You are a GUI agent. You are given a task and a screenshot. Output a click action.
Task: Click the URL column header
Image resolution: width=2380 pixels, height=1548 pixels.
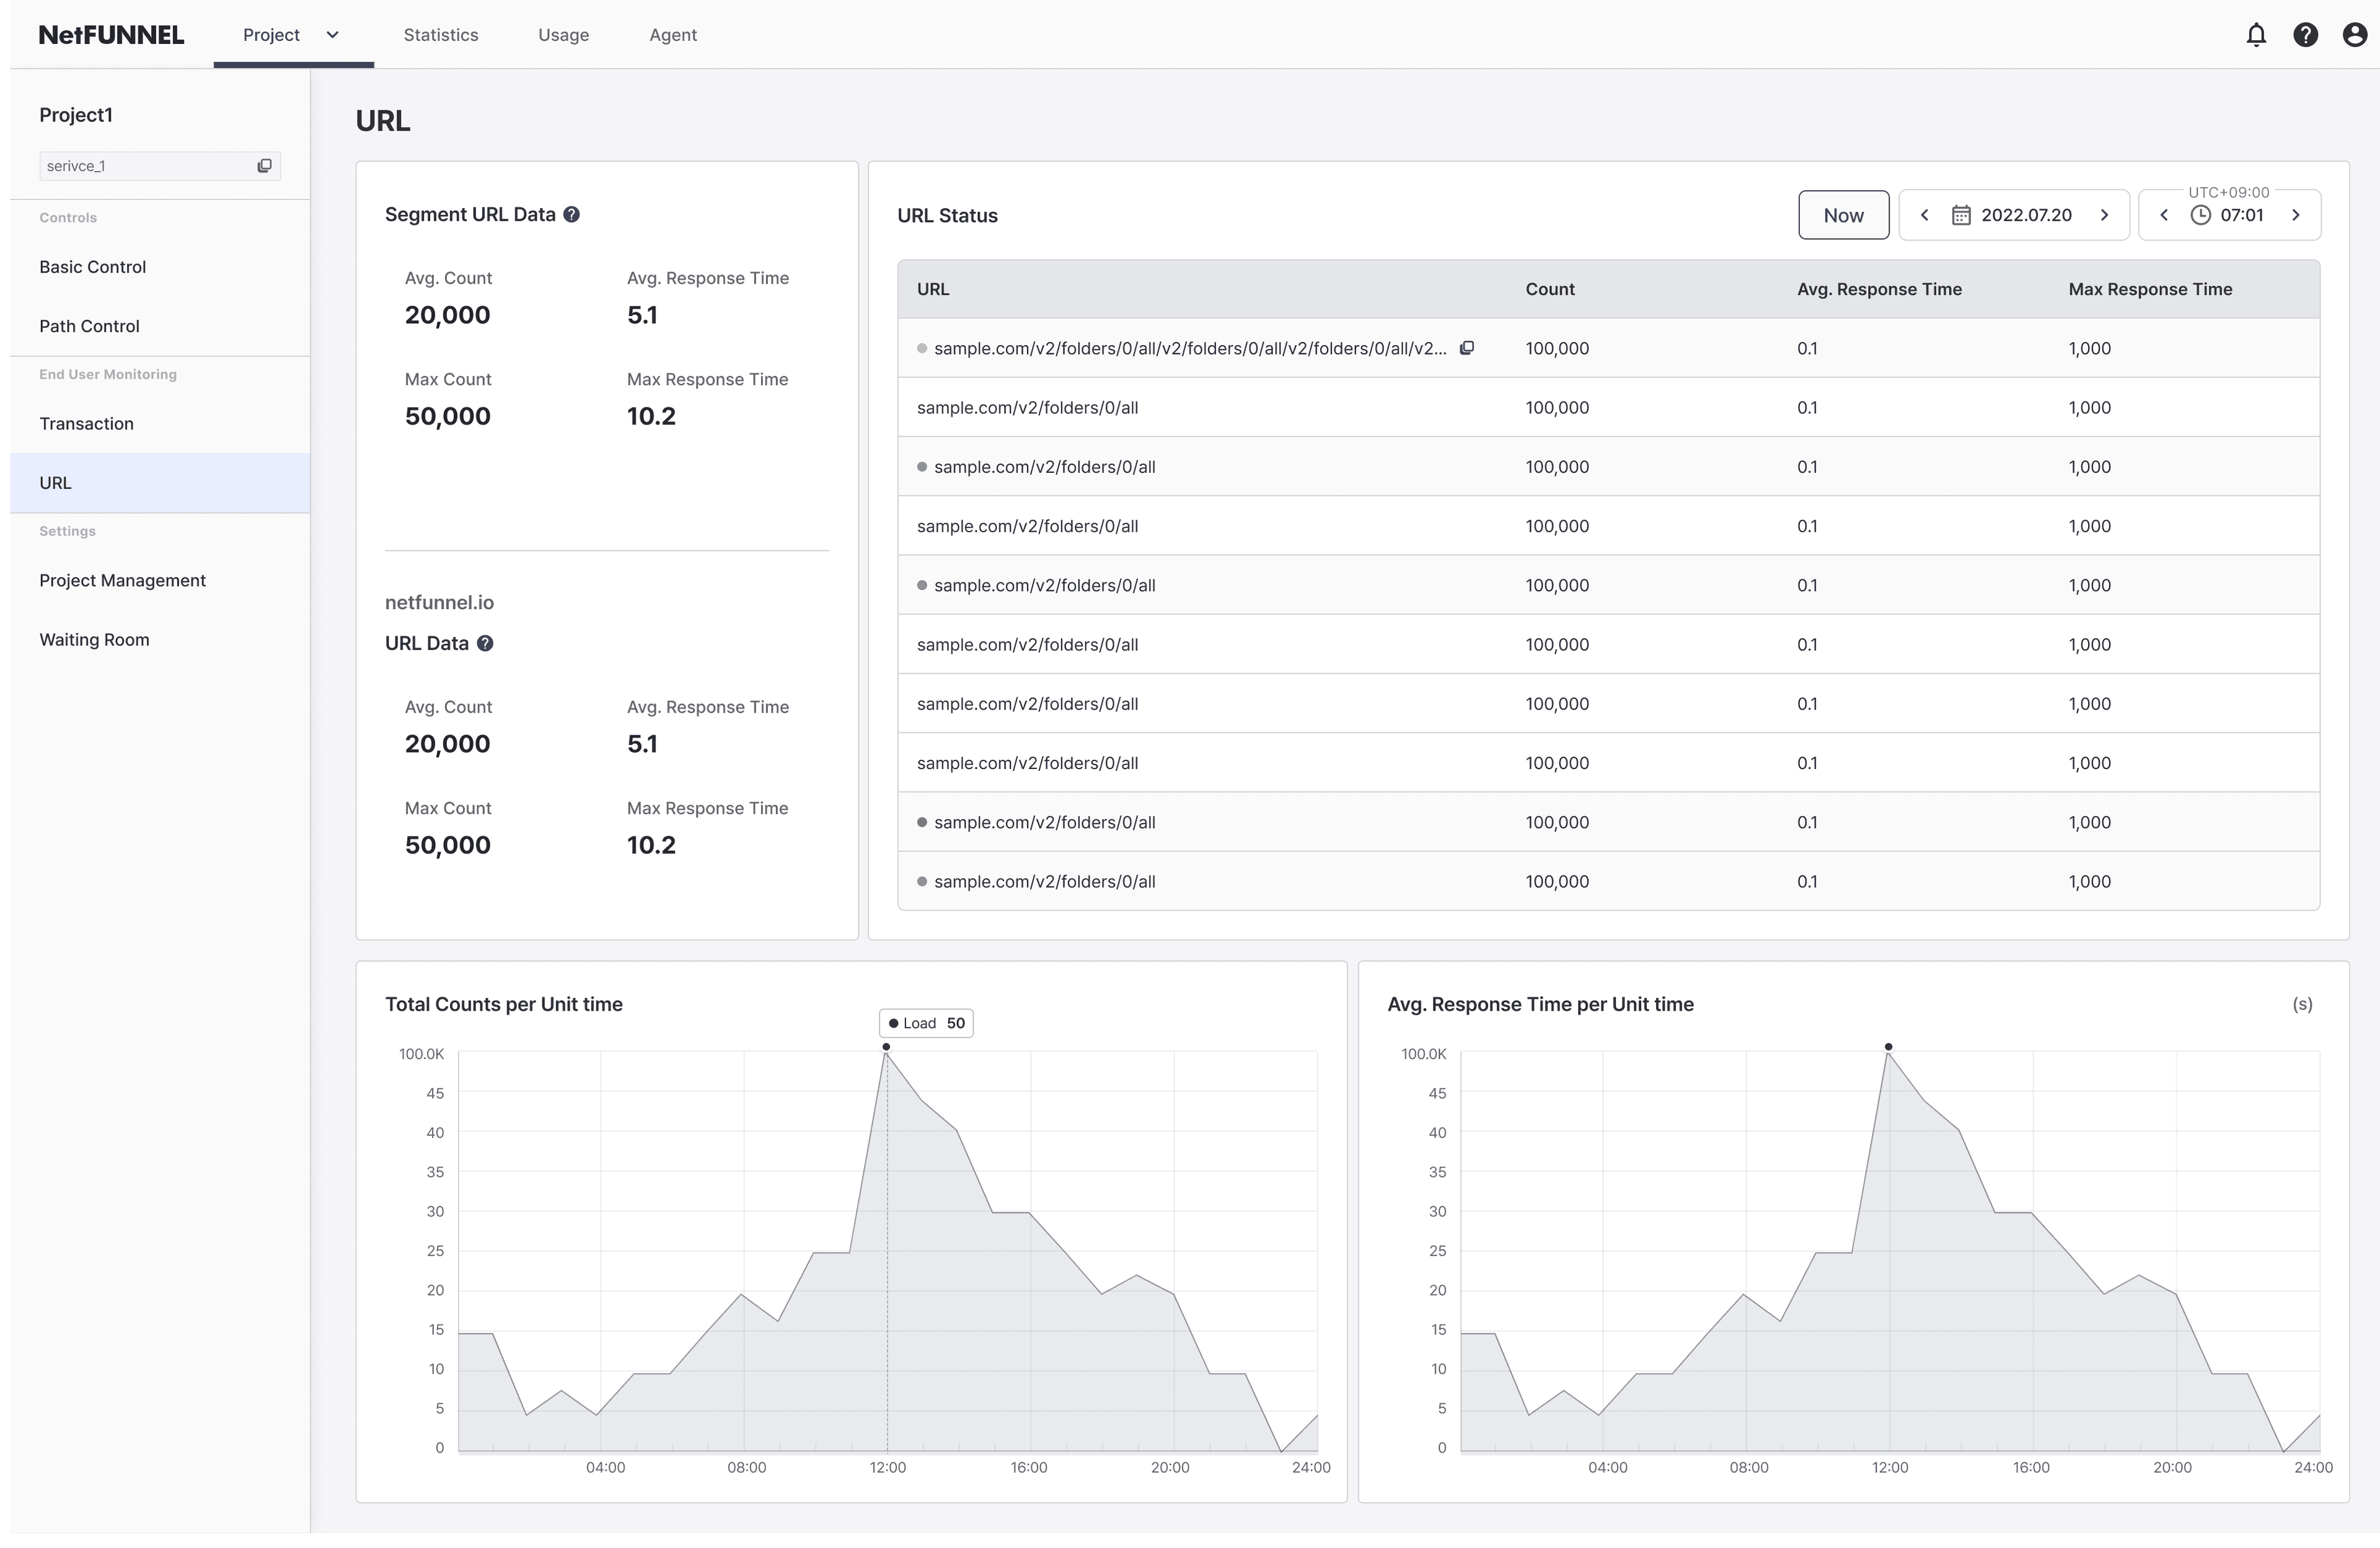coord(933,289)
